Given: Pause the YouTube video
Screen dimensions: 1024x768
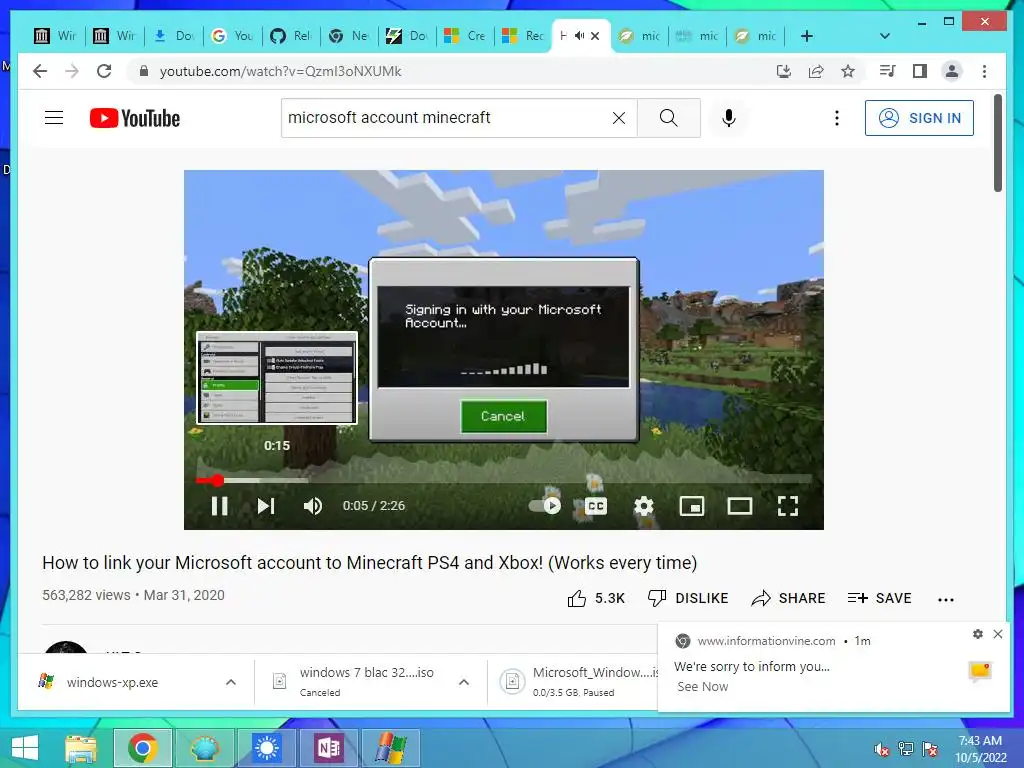Looking at the screenshot, I should point(219,506).
